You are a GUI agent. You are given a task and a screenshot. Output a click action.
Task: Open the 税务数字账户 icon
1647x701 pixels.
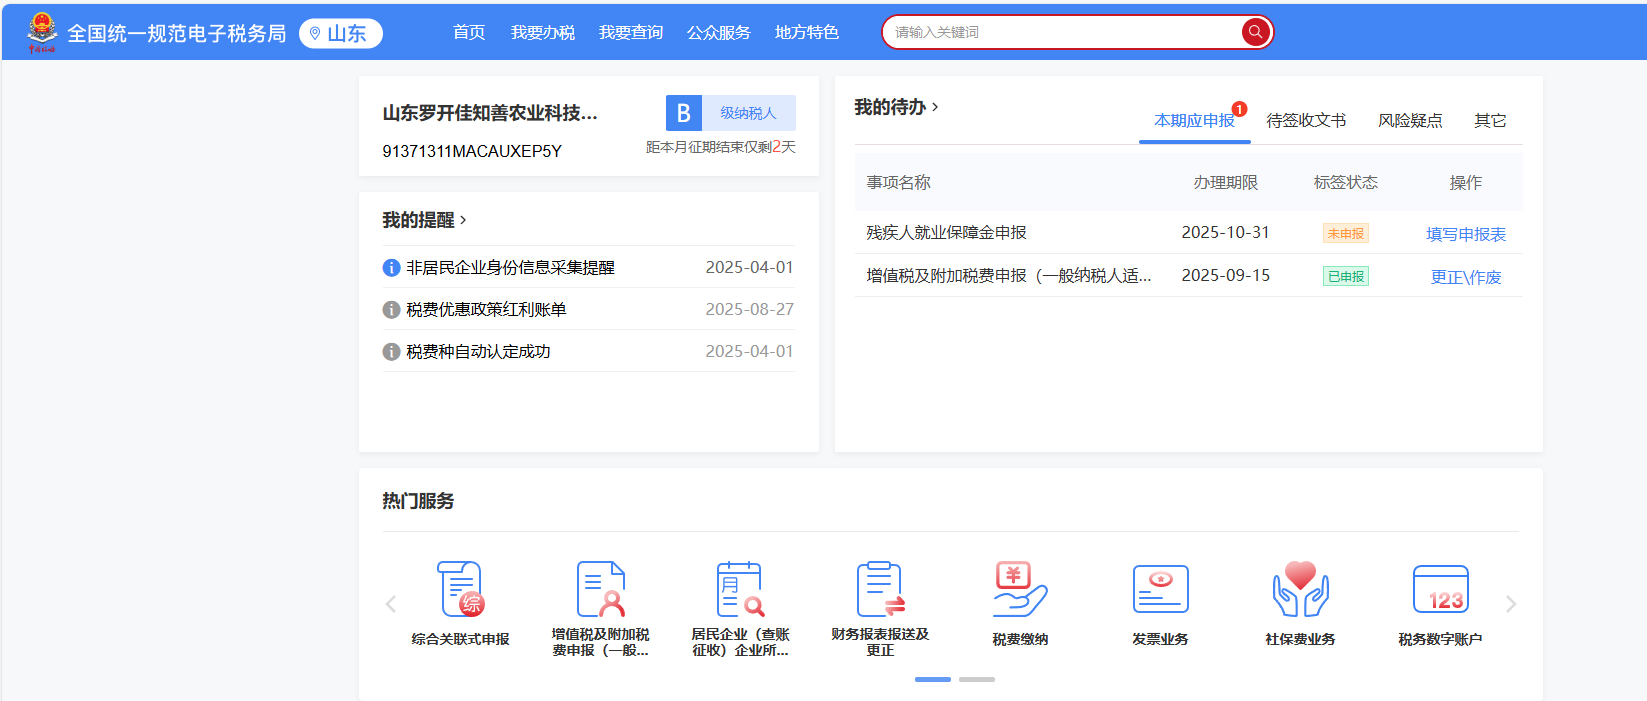tap(1440, 590)
